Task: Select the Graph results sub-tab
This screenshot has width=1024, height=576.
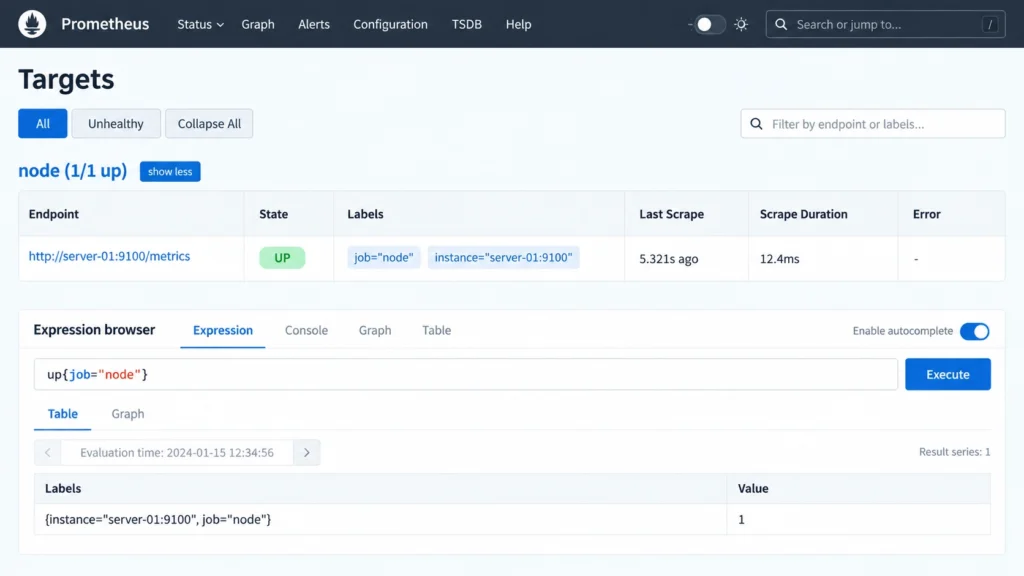Action: point(128,414)
